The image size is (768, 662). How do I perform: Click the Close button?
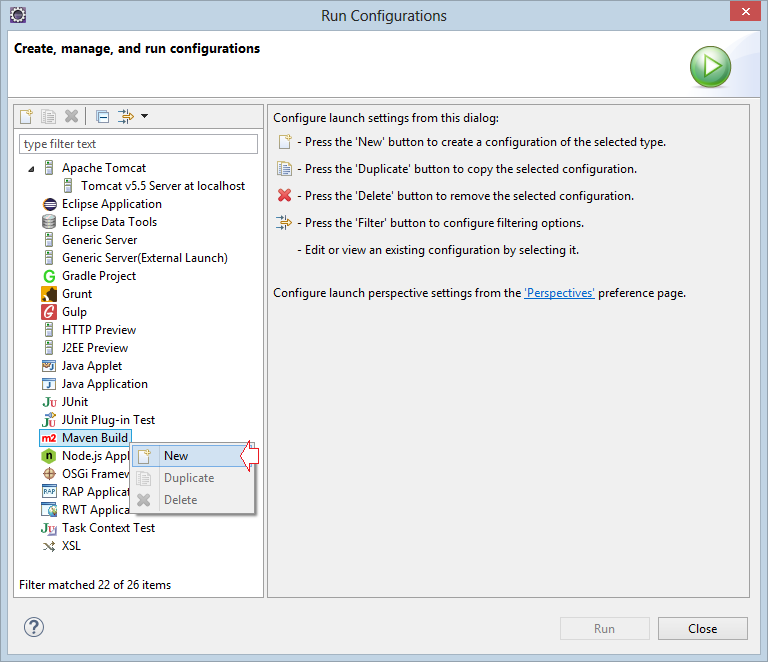point(702,629)
